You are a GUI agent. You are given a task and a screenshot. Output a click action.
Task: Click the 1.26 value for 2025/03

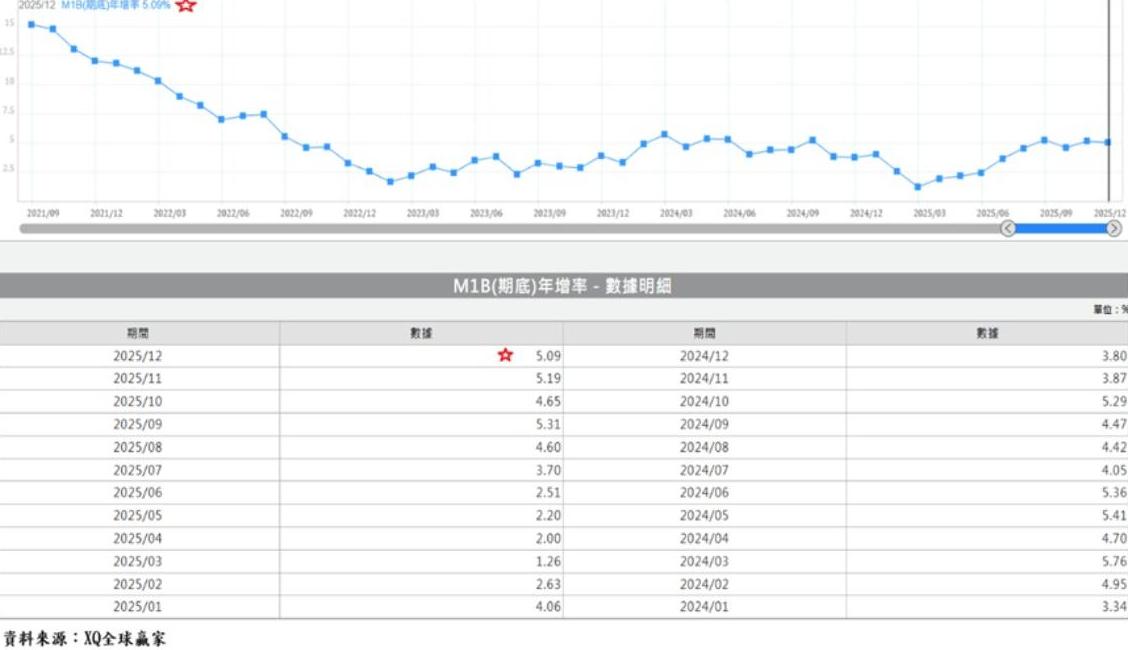click(x=548, y=561)
